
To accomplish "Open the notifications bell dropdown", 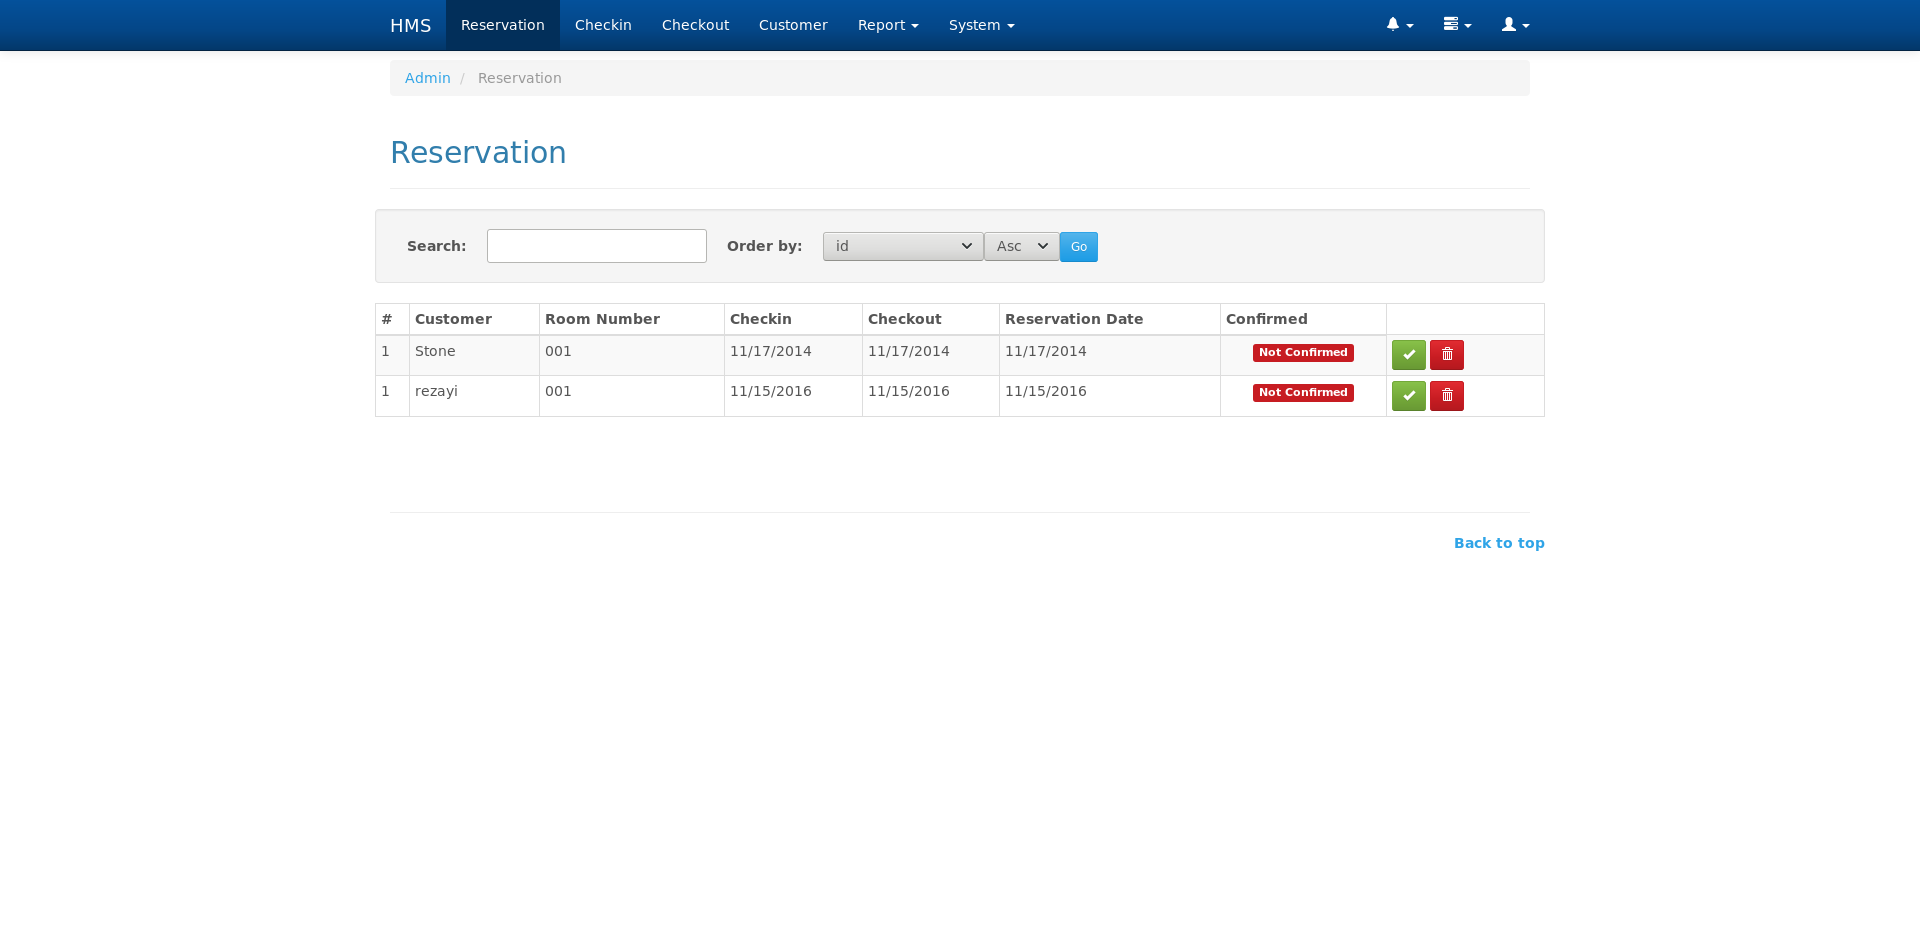I will coord(1398,24).
